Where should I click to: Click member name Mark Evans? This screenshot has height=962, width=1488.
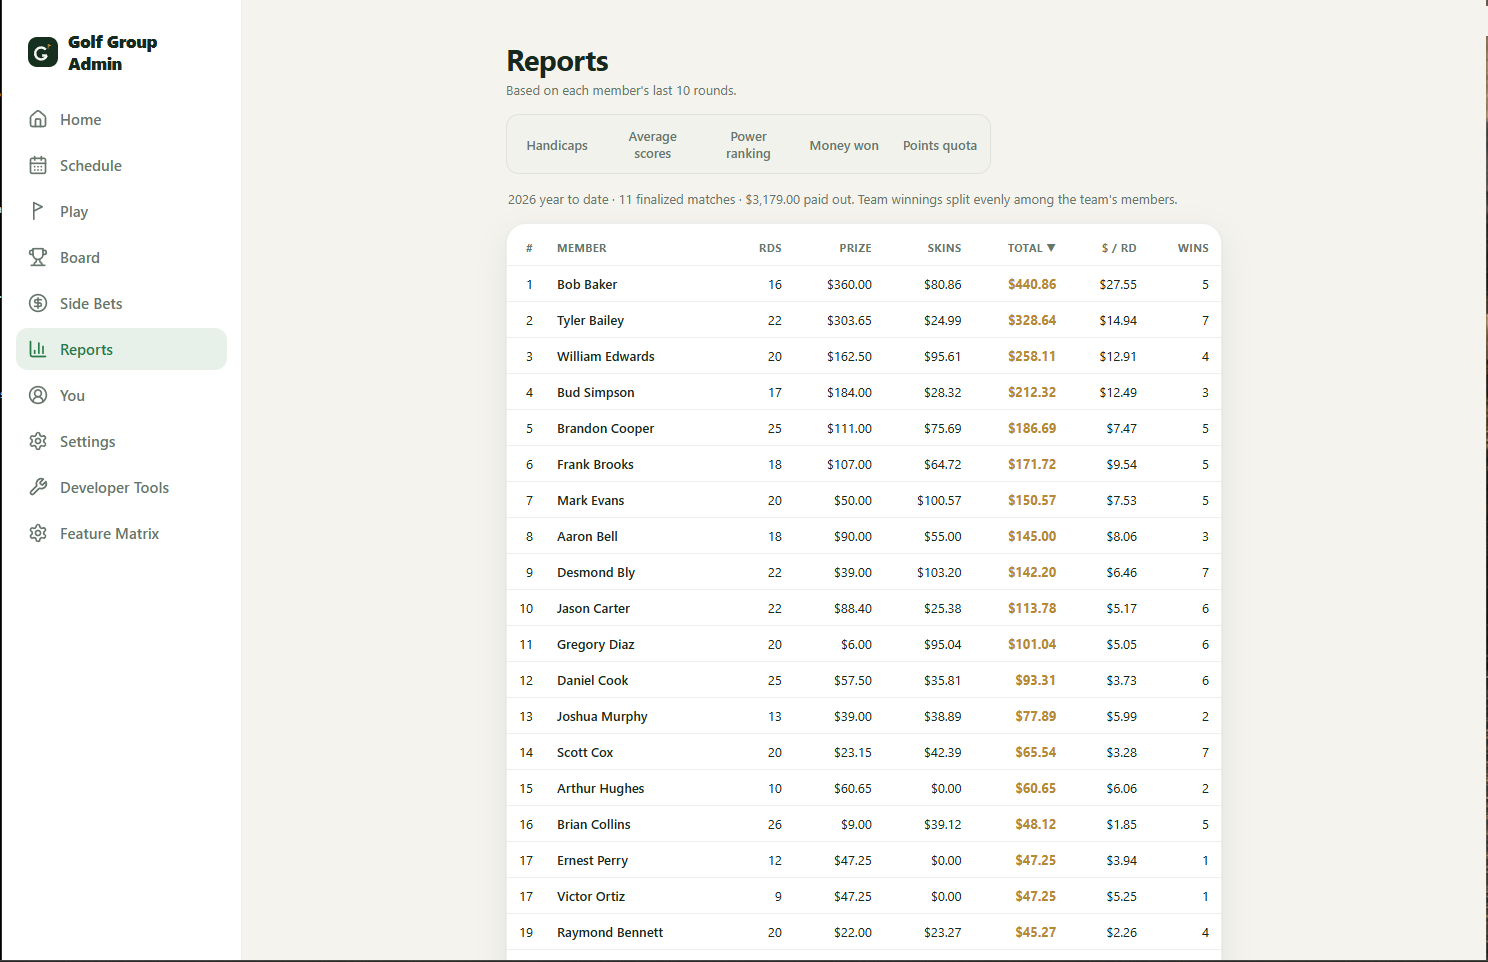point(590,500)
